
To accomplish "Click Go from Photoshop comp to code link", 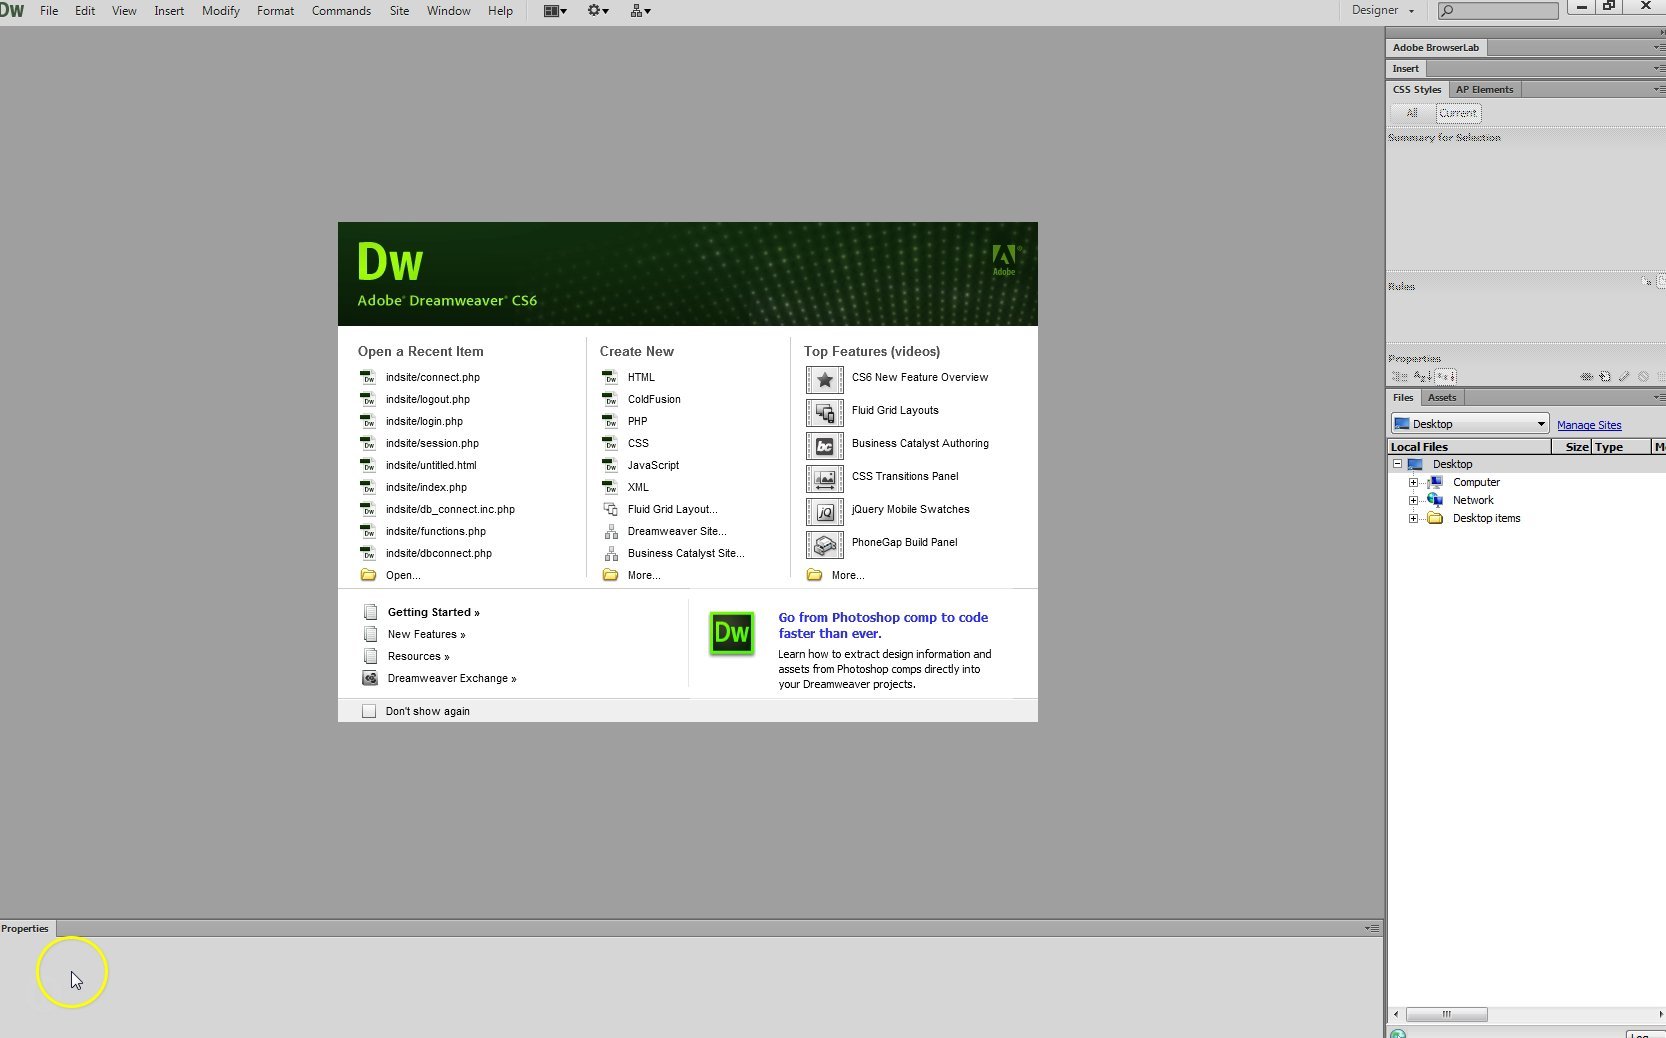I will tap(883, 625).
